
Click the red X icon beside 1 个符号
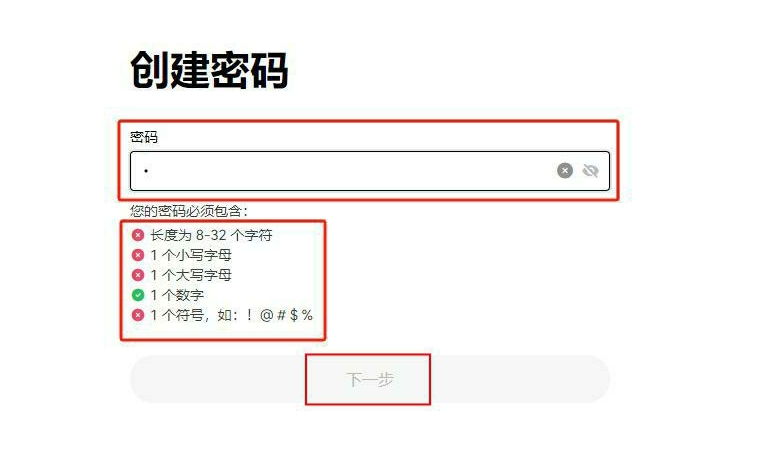[x=138, y=315]
